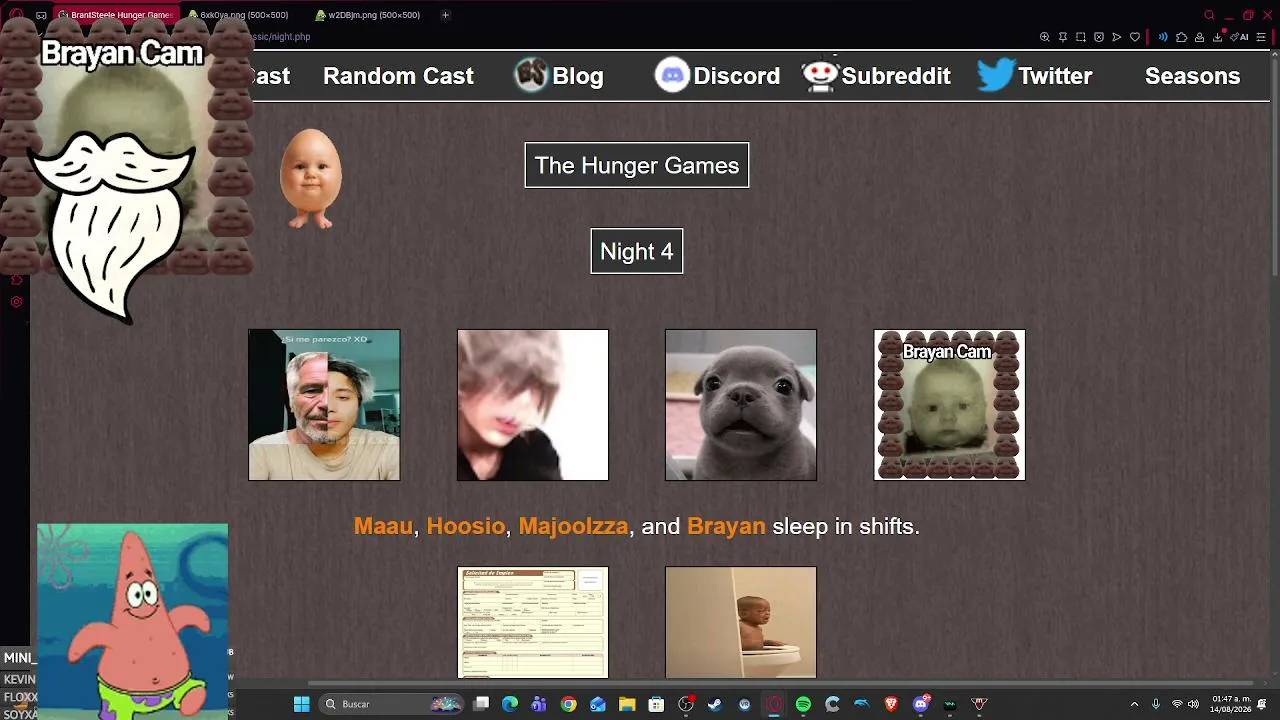Open Brave browser from taskbar

tap(891, 704)
